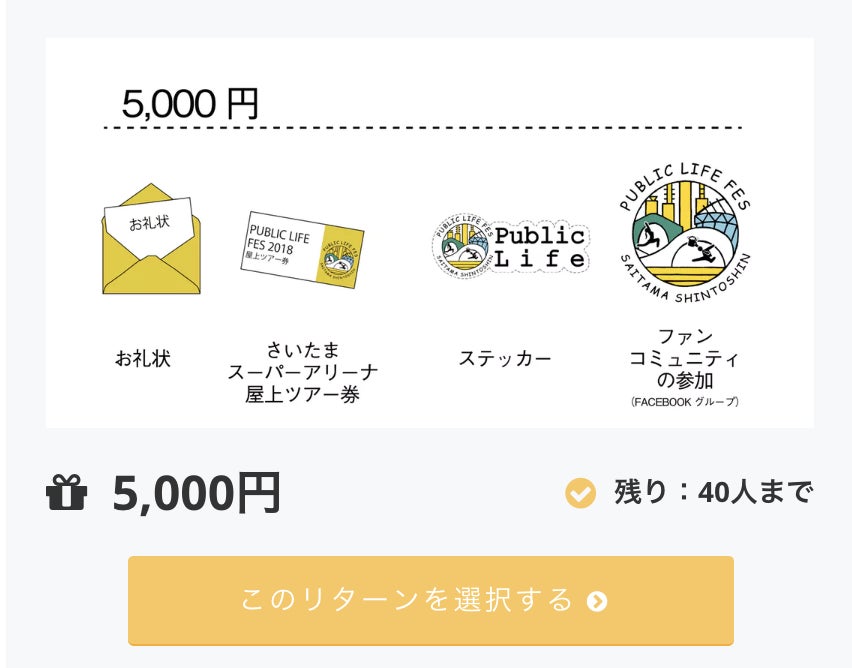Click the orange checkmark icon near remaining count
852x668 pixels.
580,492
